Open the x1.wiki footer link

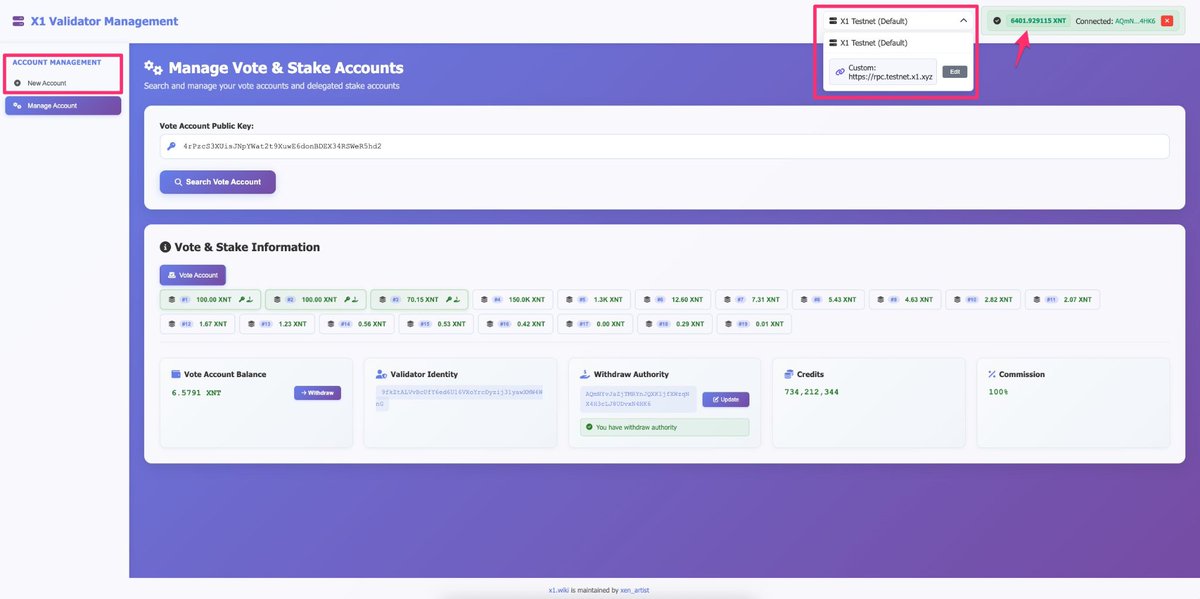pos(558,590)
